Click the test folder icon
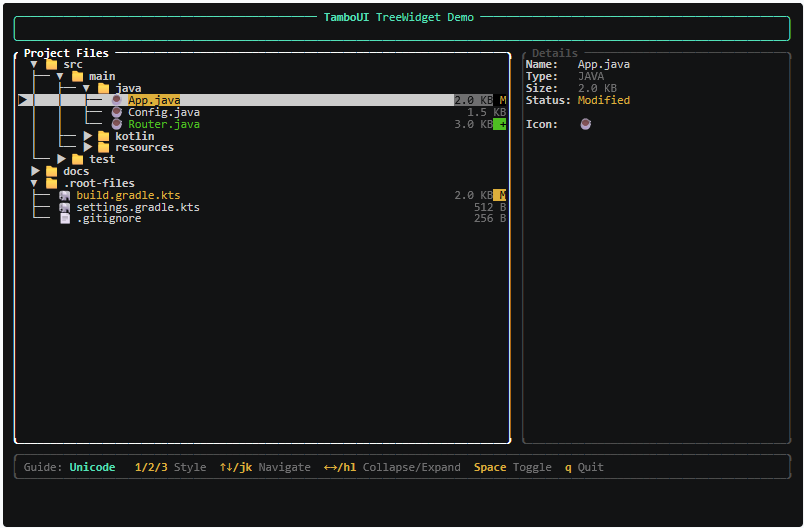Viewport: 804px width, 528px height. [77, 159]
